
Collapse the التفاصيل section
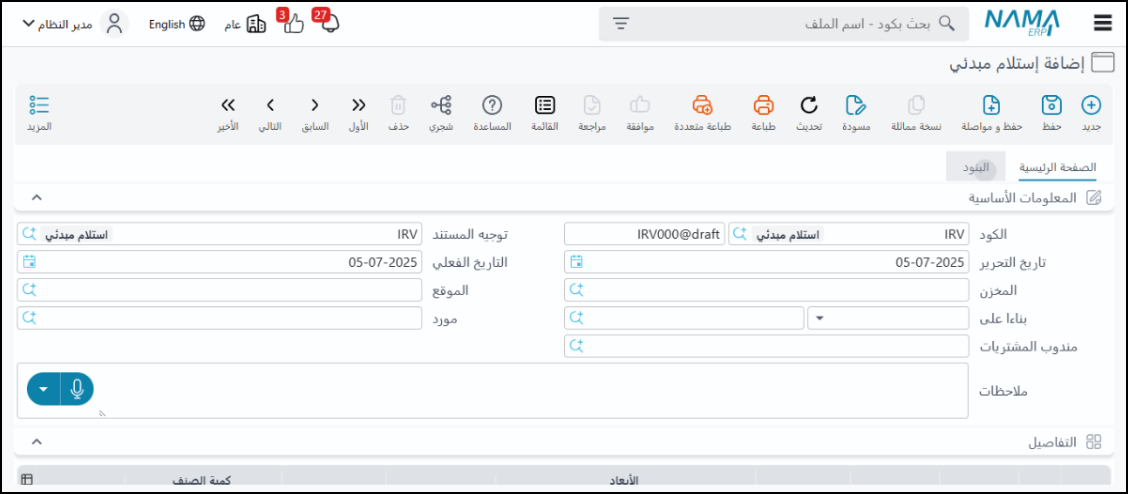(x=37, y=441)
